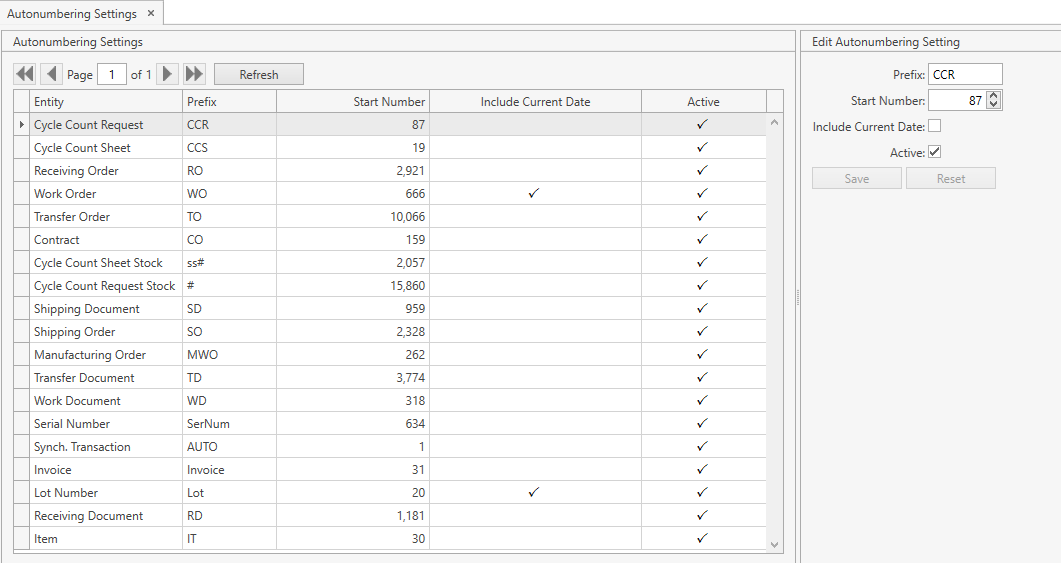Screen dimensions: 1061x563
Task: Click the Refresh button
Action: tap(259, 75)
